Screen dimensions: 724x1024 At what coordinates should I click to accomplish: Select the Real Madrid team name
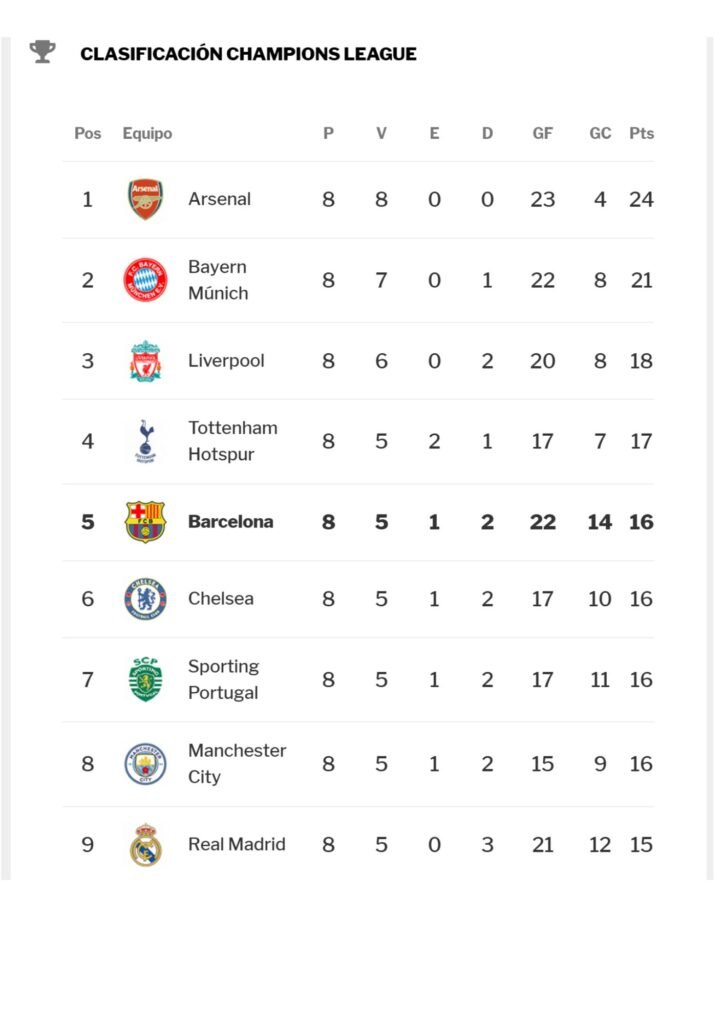pos(237,845)
